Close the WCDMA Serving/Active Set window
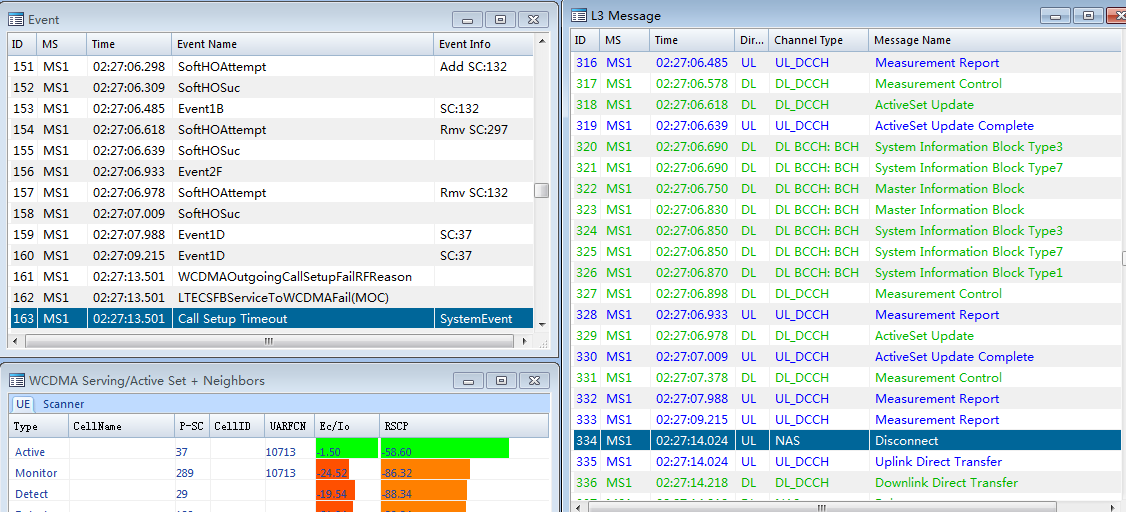The image size is (1126, 512). point(533,381)
